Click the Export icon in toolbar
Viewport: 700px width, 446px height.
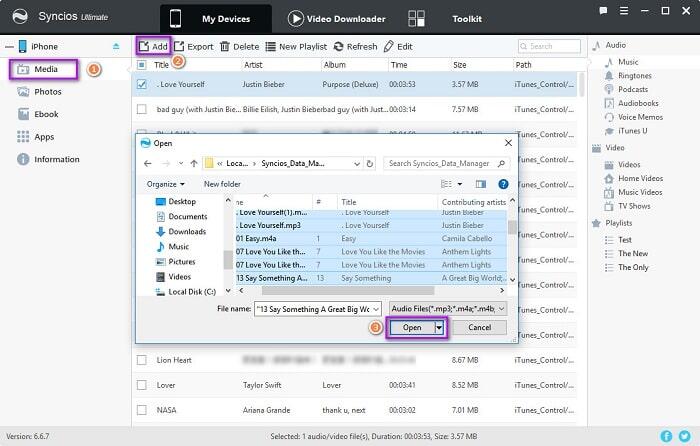click(x=180, y=46)
